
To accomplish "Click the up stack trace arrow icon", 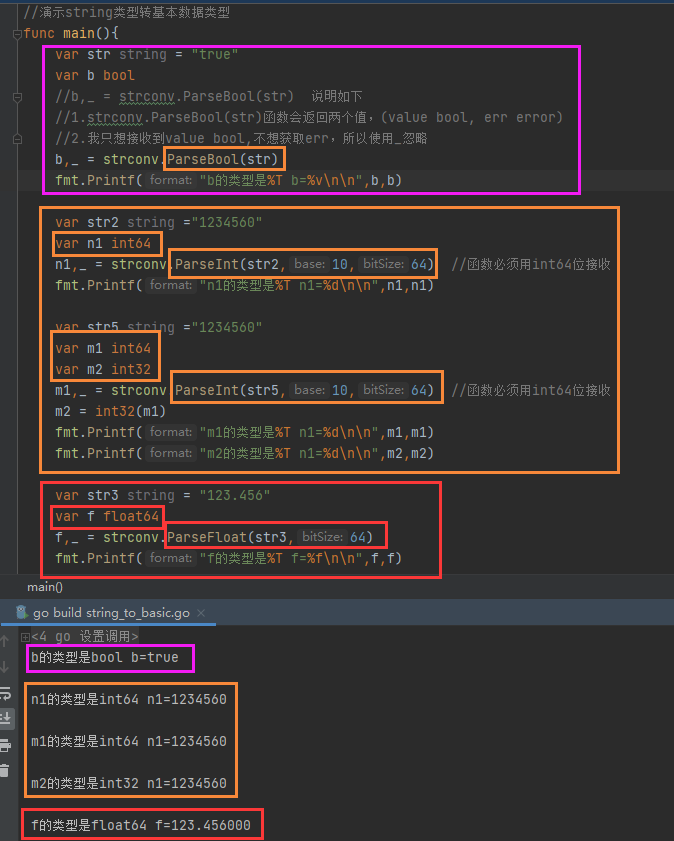I will point(7,640).
